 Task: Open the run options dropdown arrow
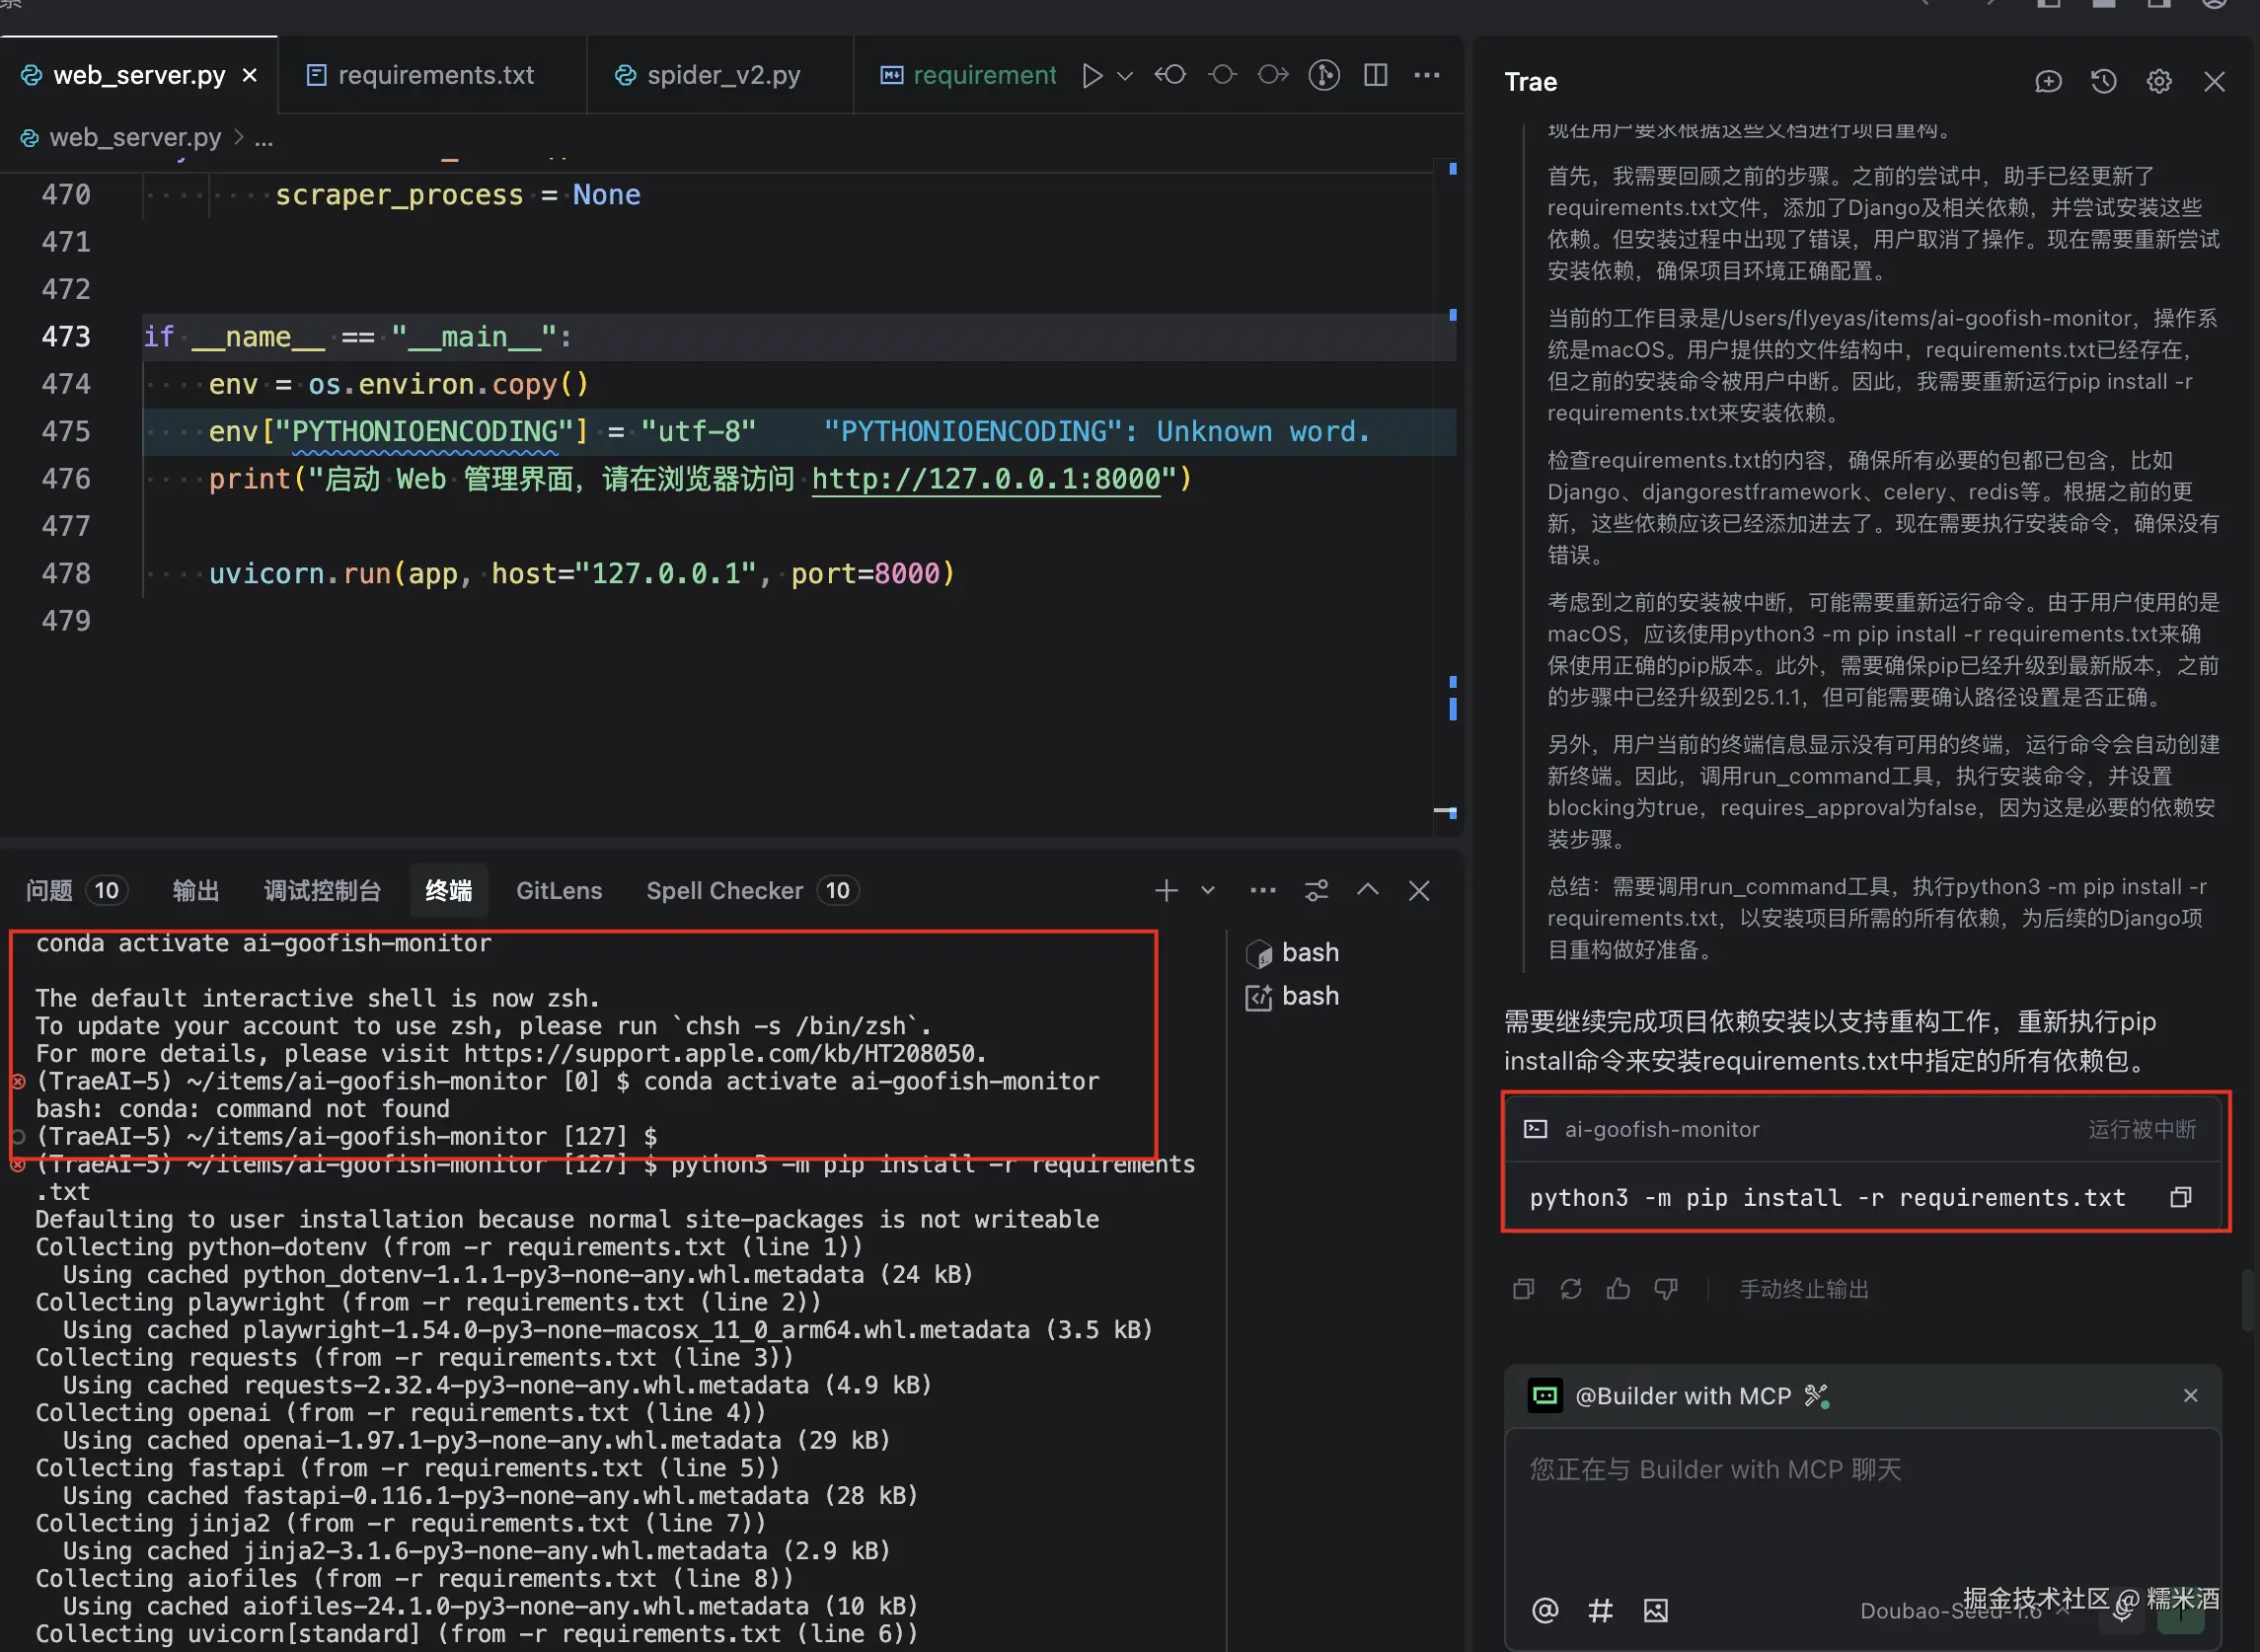(1125, 75)
